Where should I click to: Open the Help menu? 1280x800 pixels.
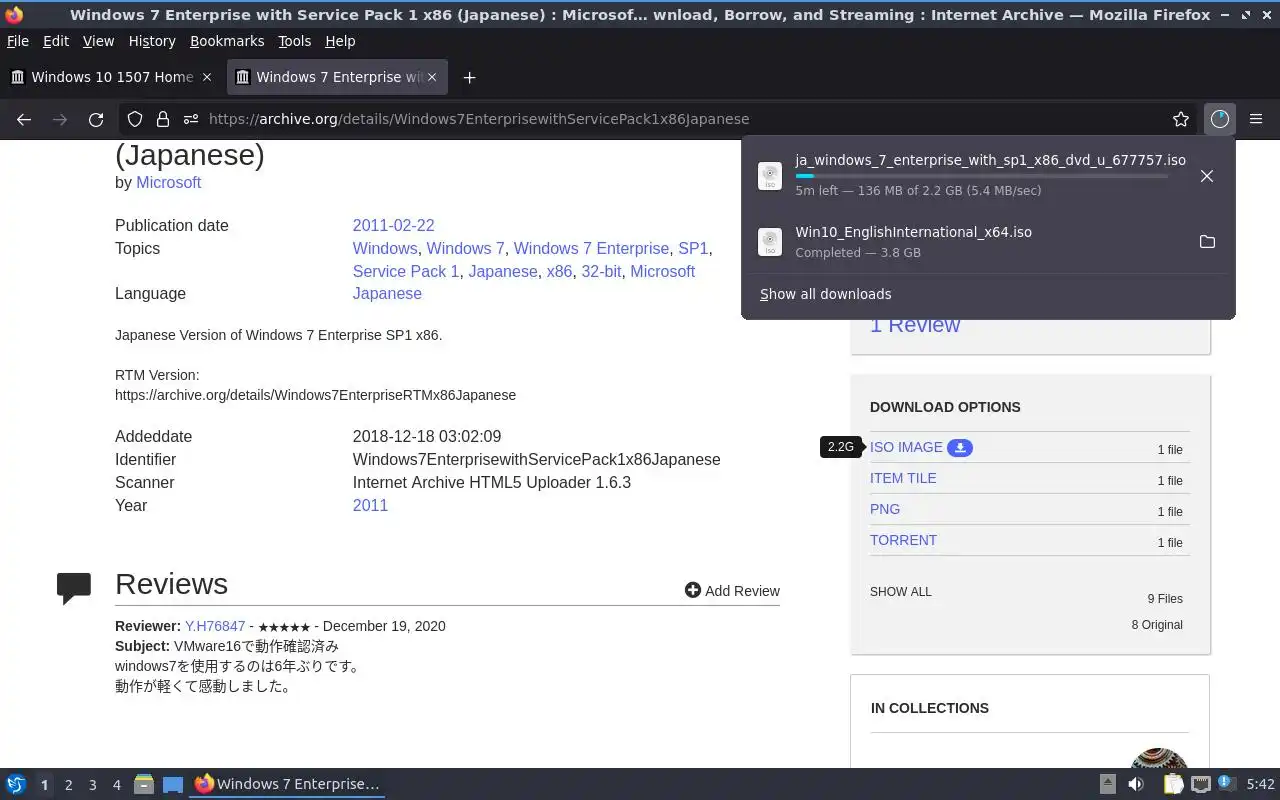click(340, 41)
